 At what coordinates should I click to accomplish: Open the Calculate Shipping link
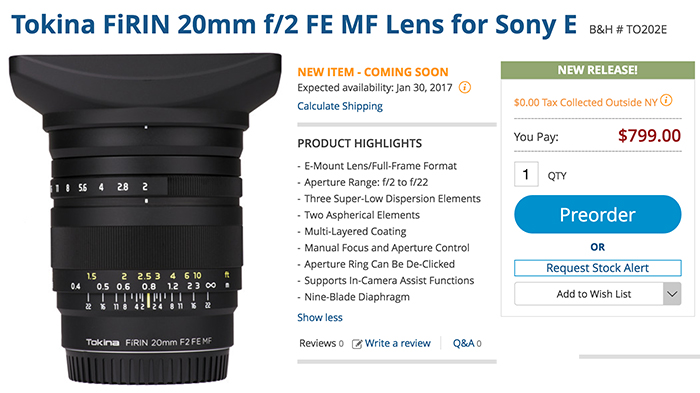[x=340, y=106]
